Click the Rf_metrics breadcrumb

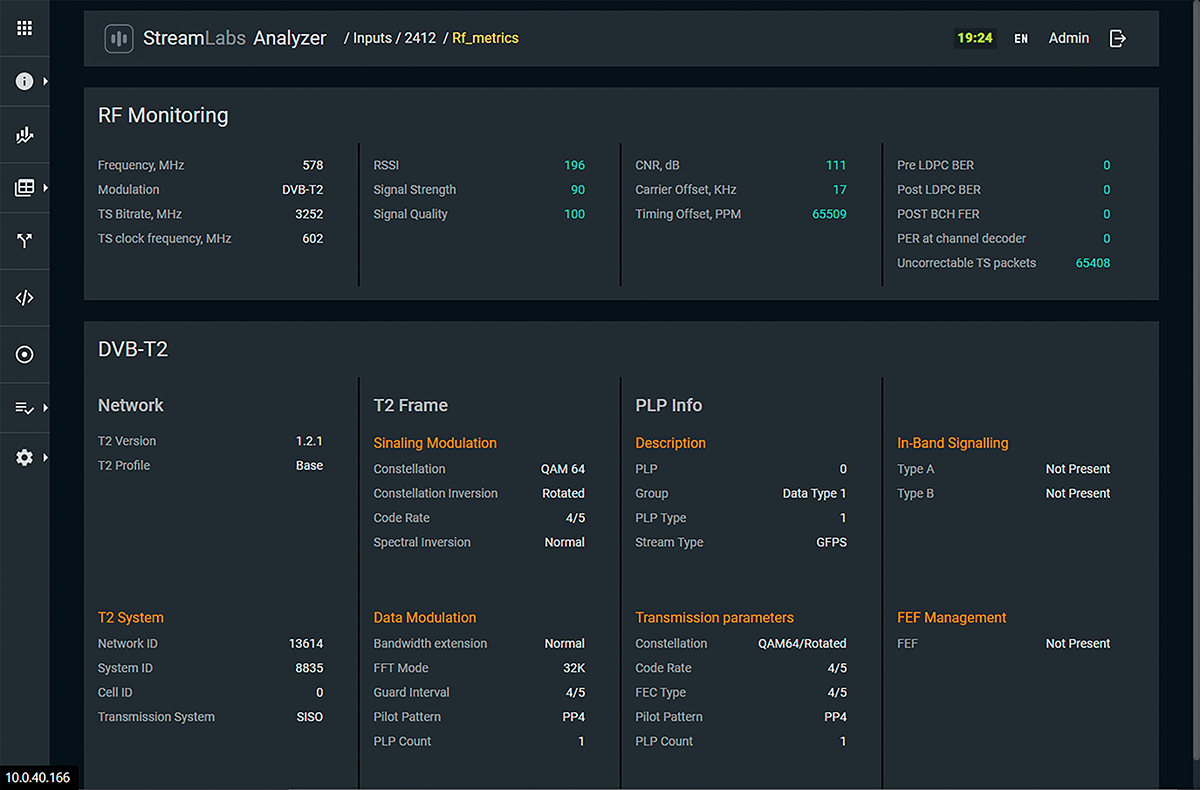485,38
